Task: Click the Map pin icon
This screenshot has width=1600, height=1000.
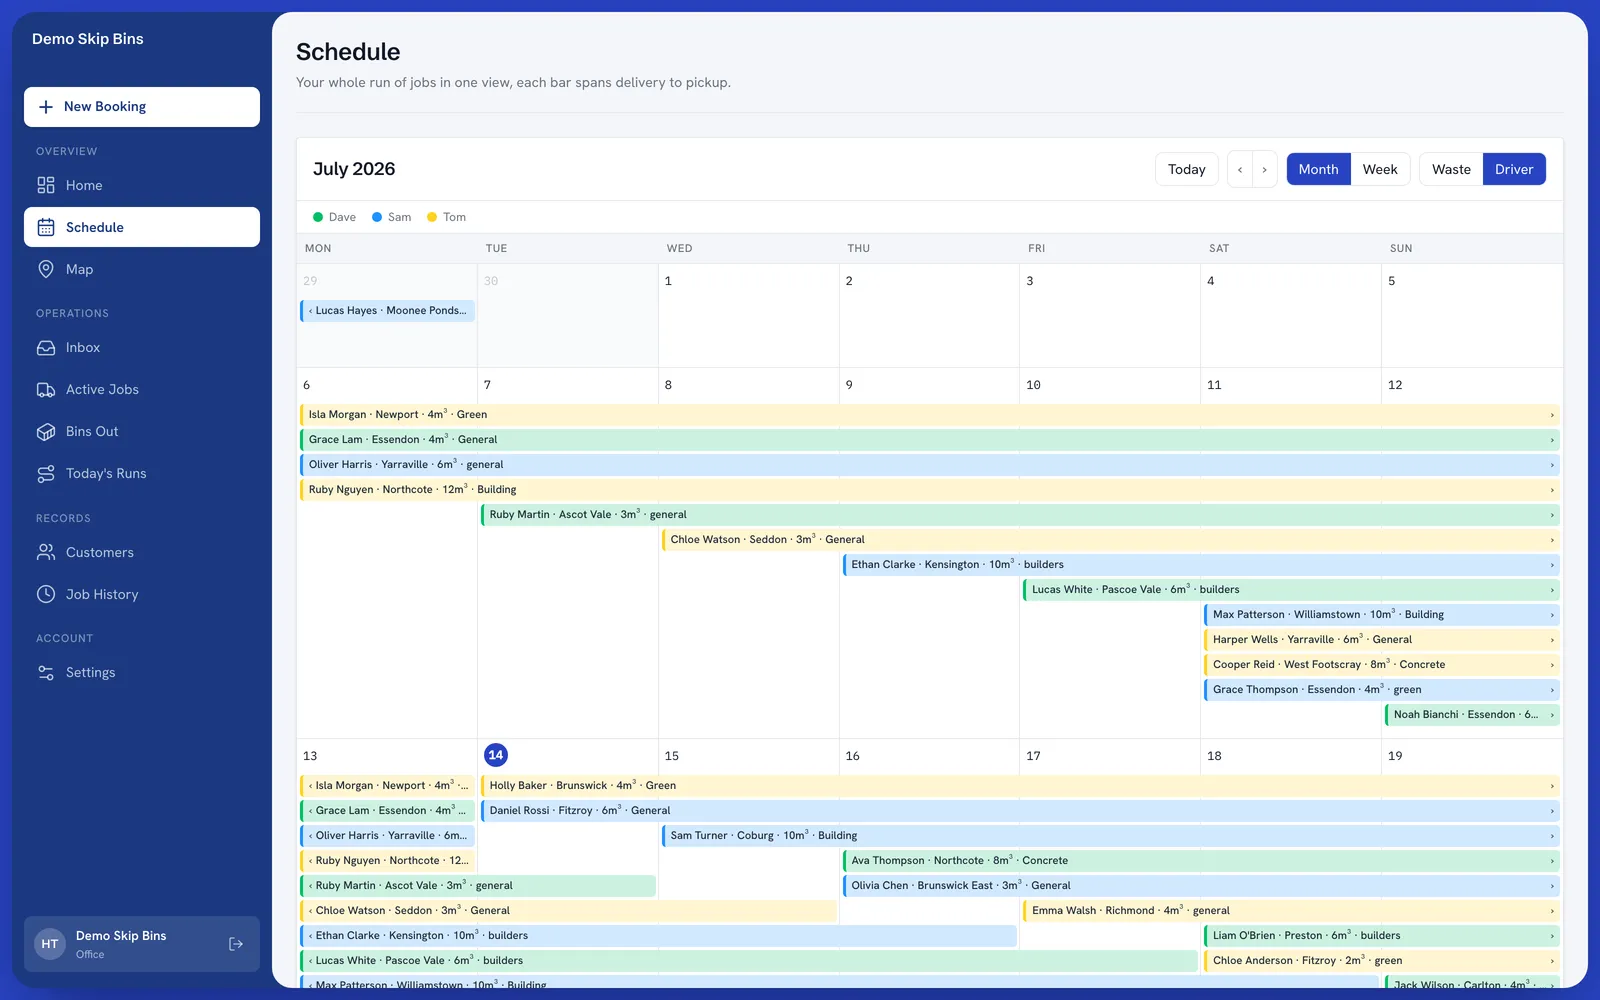Action: 46,269
